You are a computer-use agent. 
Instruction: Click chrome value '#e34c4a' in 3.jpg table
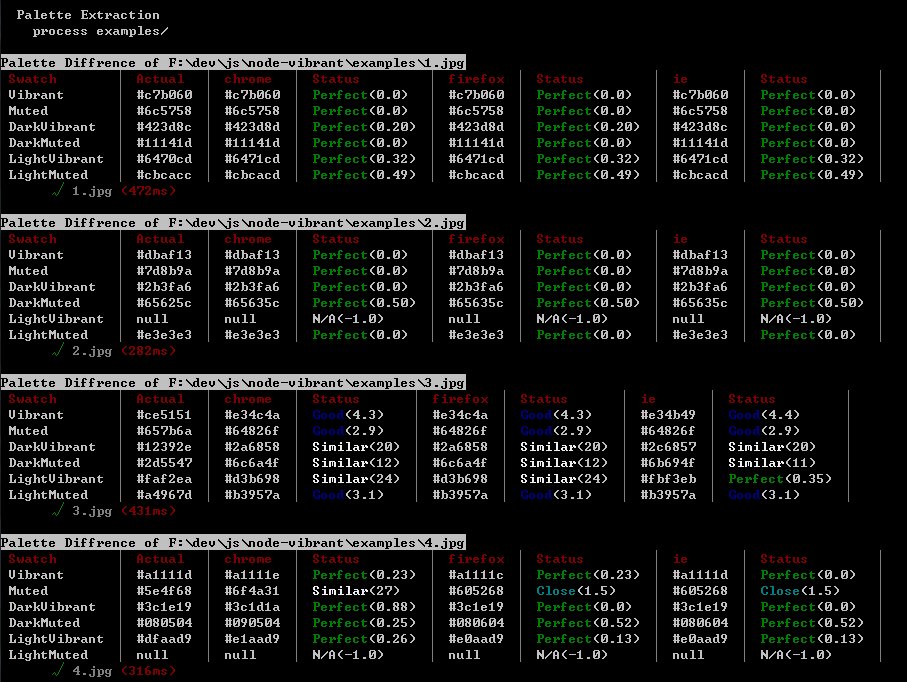pos(252,415)
